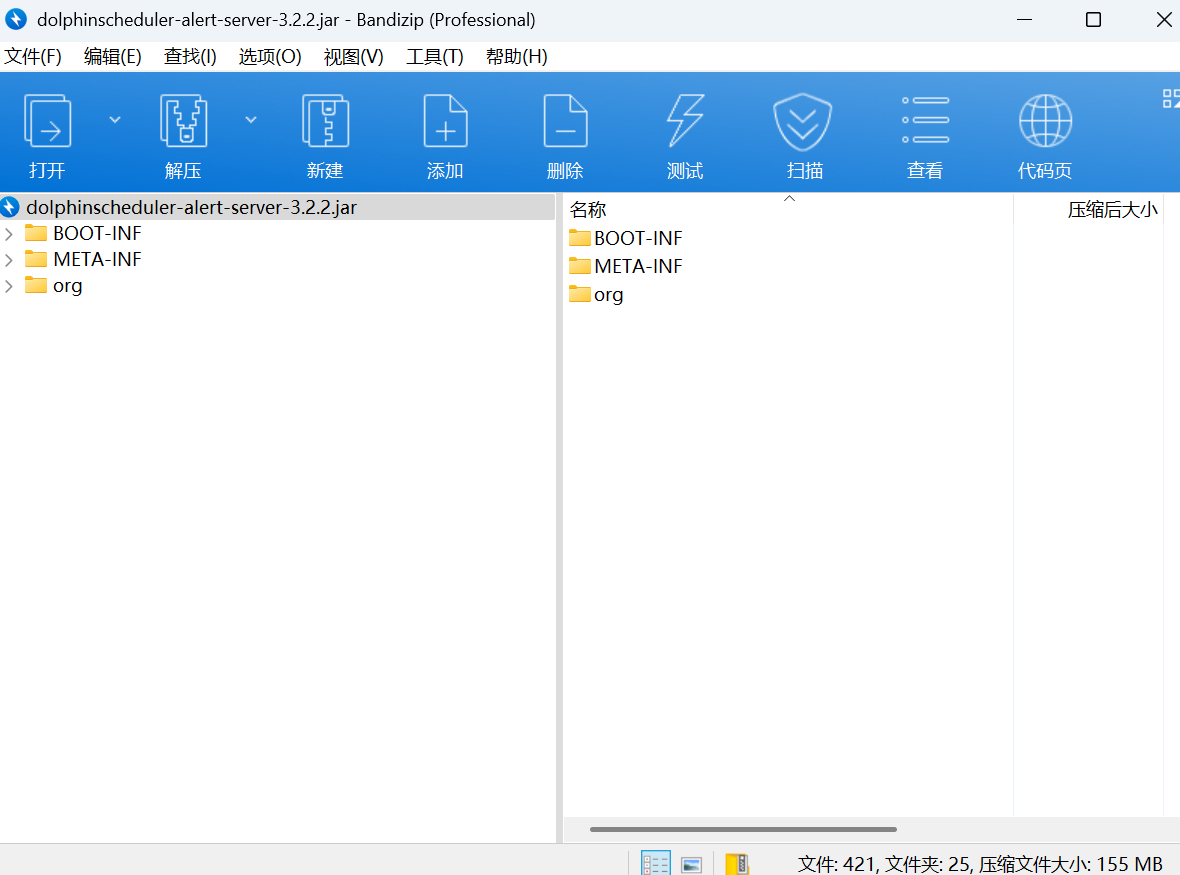Select META-INF in the left tree

(97, 260)
